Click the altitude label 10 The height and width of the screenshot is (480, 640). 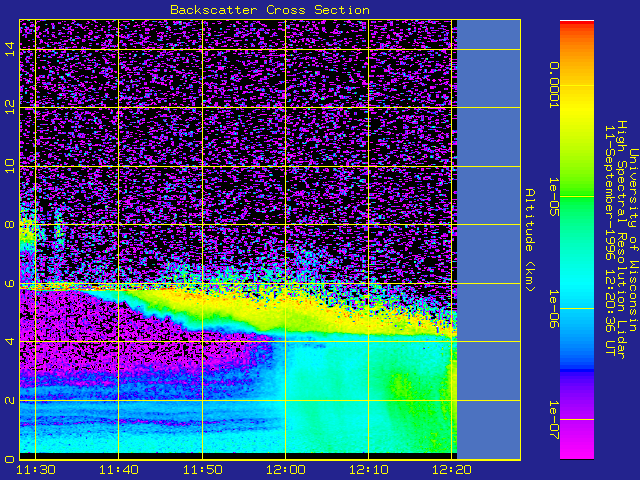10,166
